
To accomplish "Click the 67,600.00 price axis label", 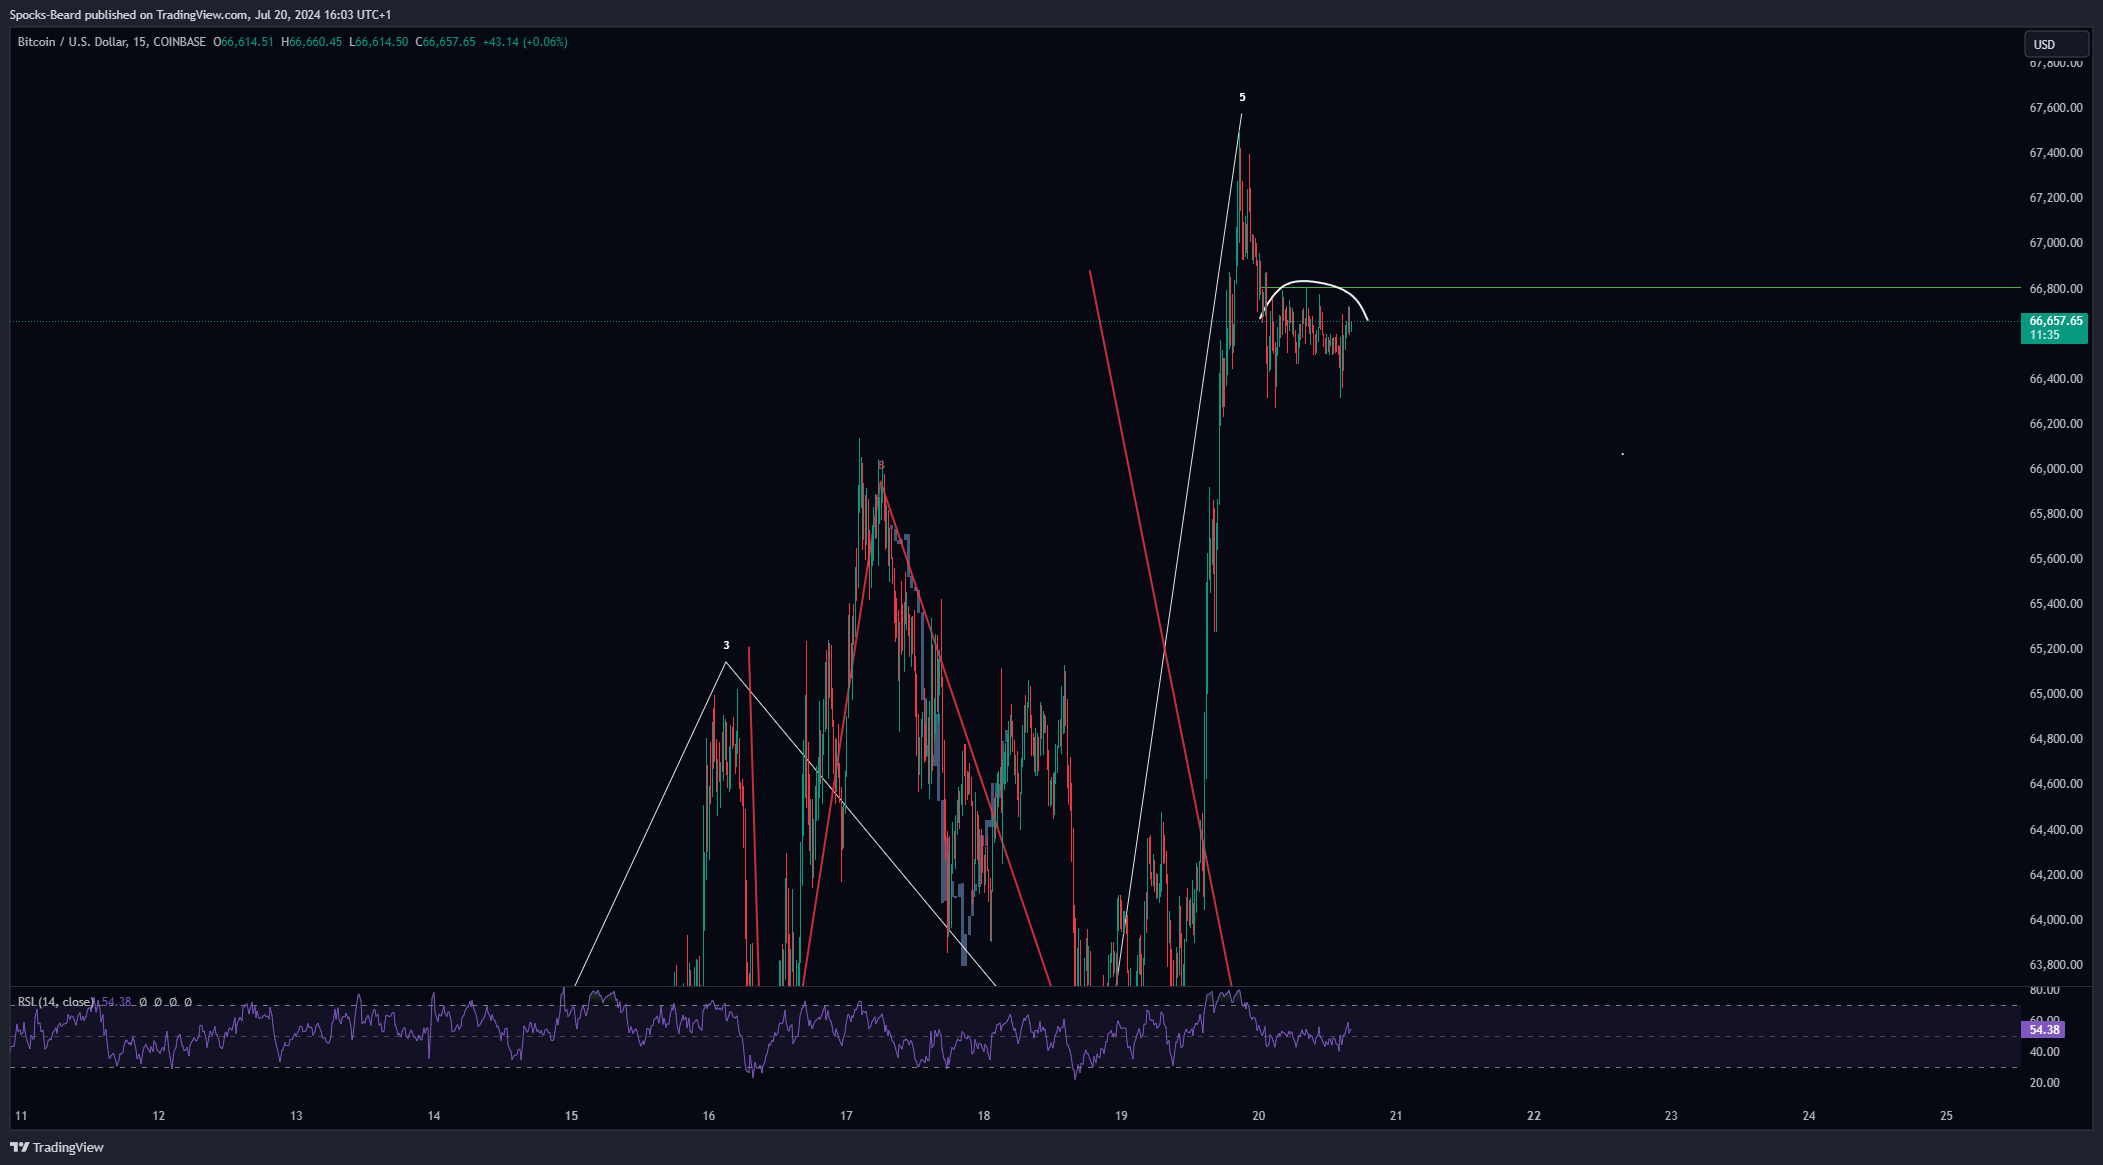I will 2056,108.
